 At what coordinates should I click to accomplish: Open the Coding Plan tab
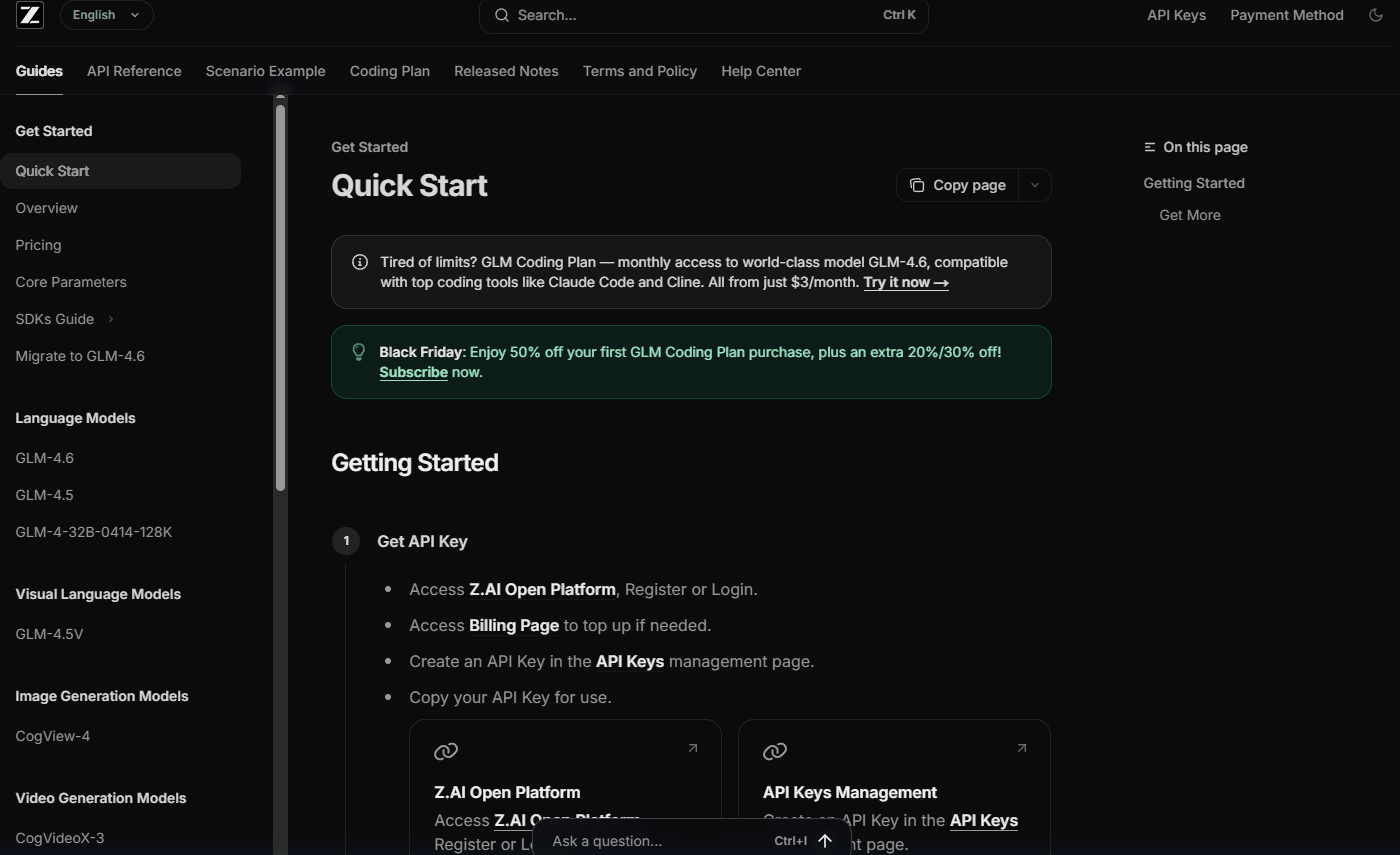[390, 71]
